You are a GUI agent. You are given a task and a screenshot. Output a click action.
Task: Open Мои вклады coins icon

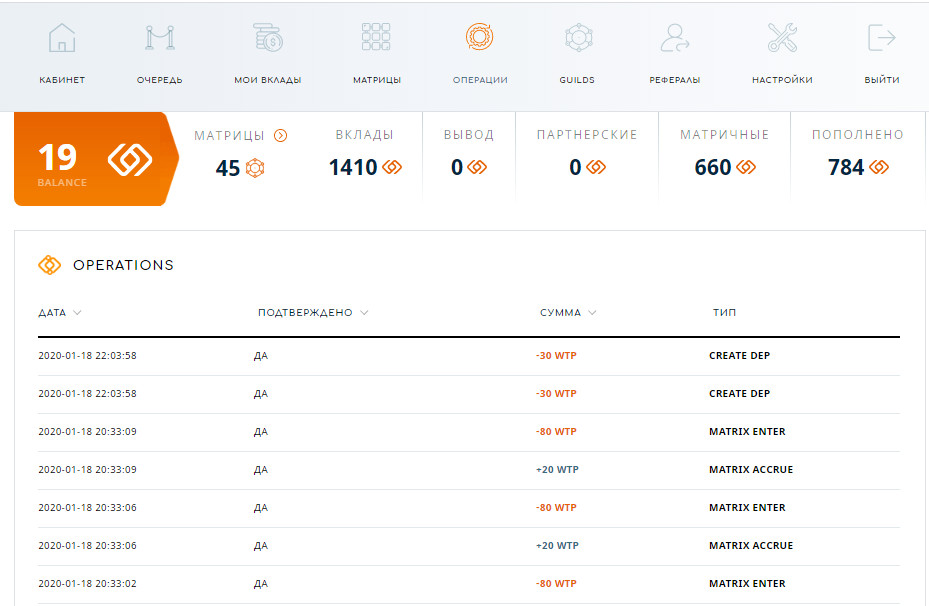pyautogui.click(x=268, y=38)
